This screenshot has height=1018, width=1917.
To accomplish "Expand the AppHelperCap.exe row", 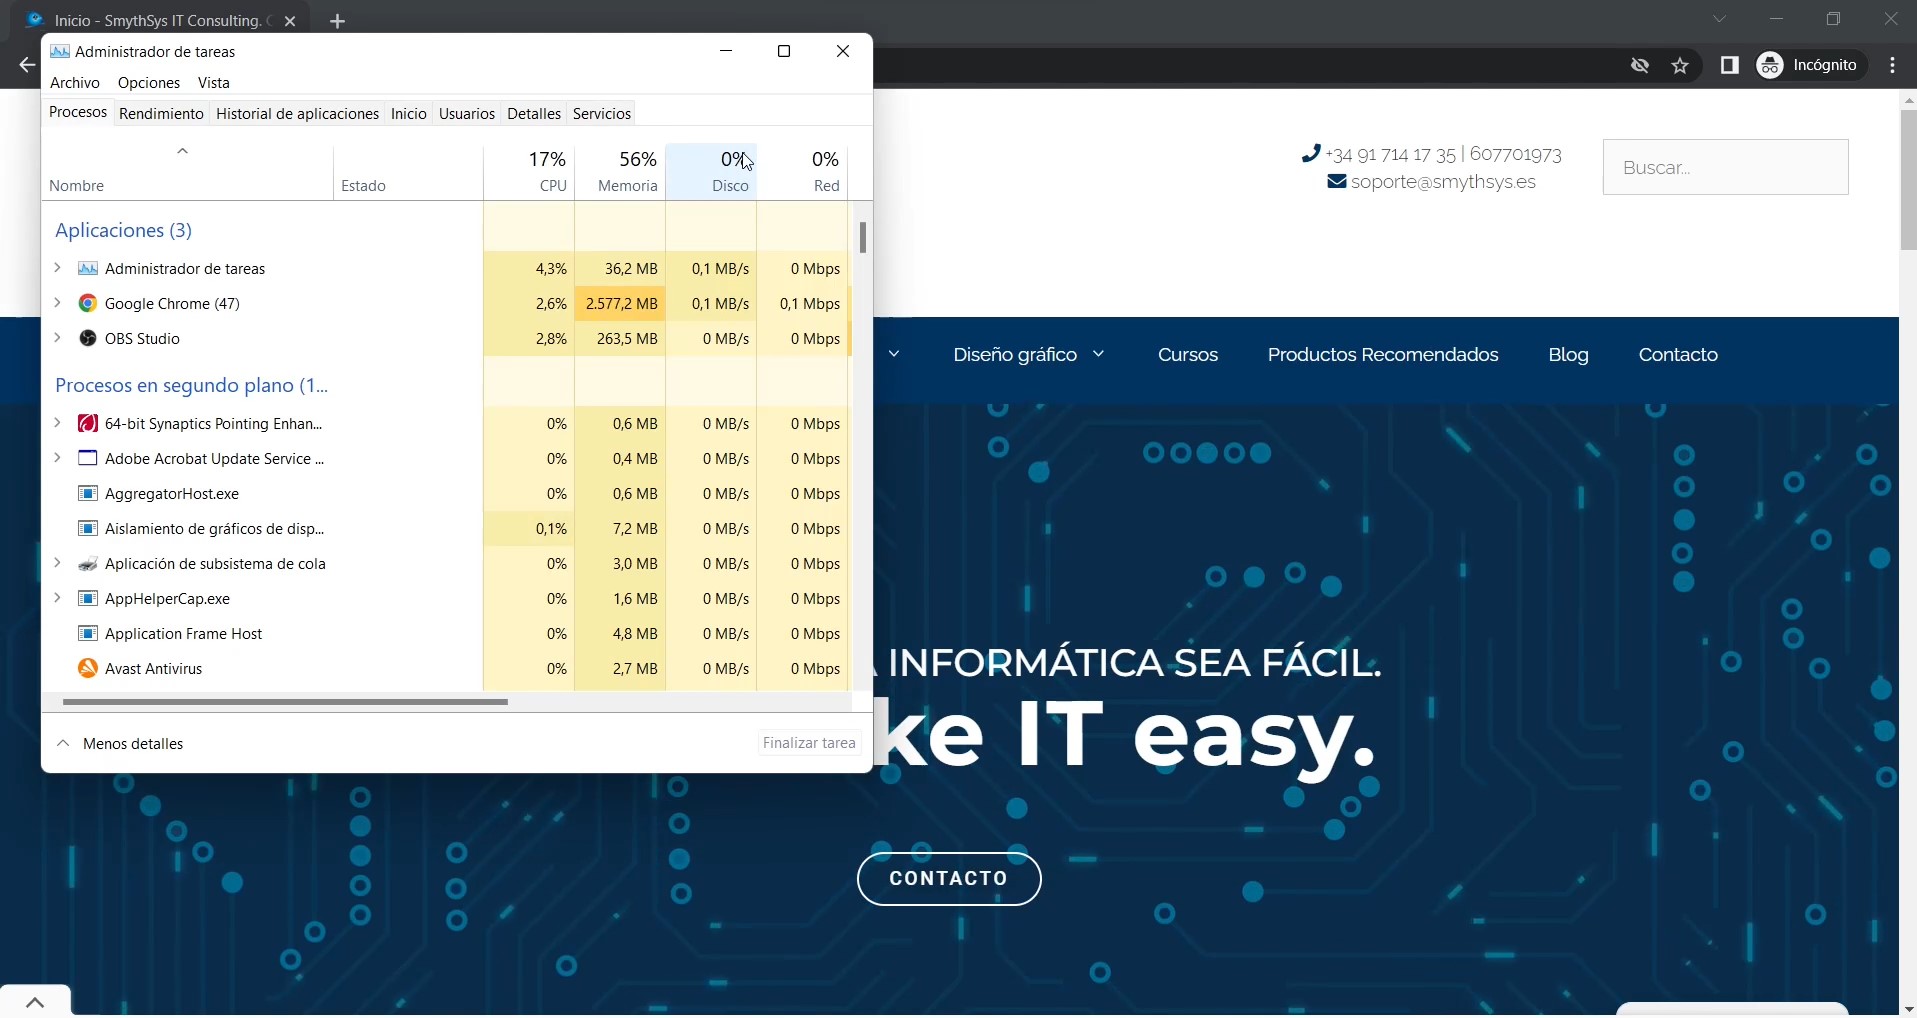I will pos(57,598).
